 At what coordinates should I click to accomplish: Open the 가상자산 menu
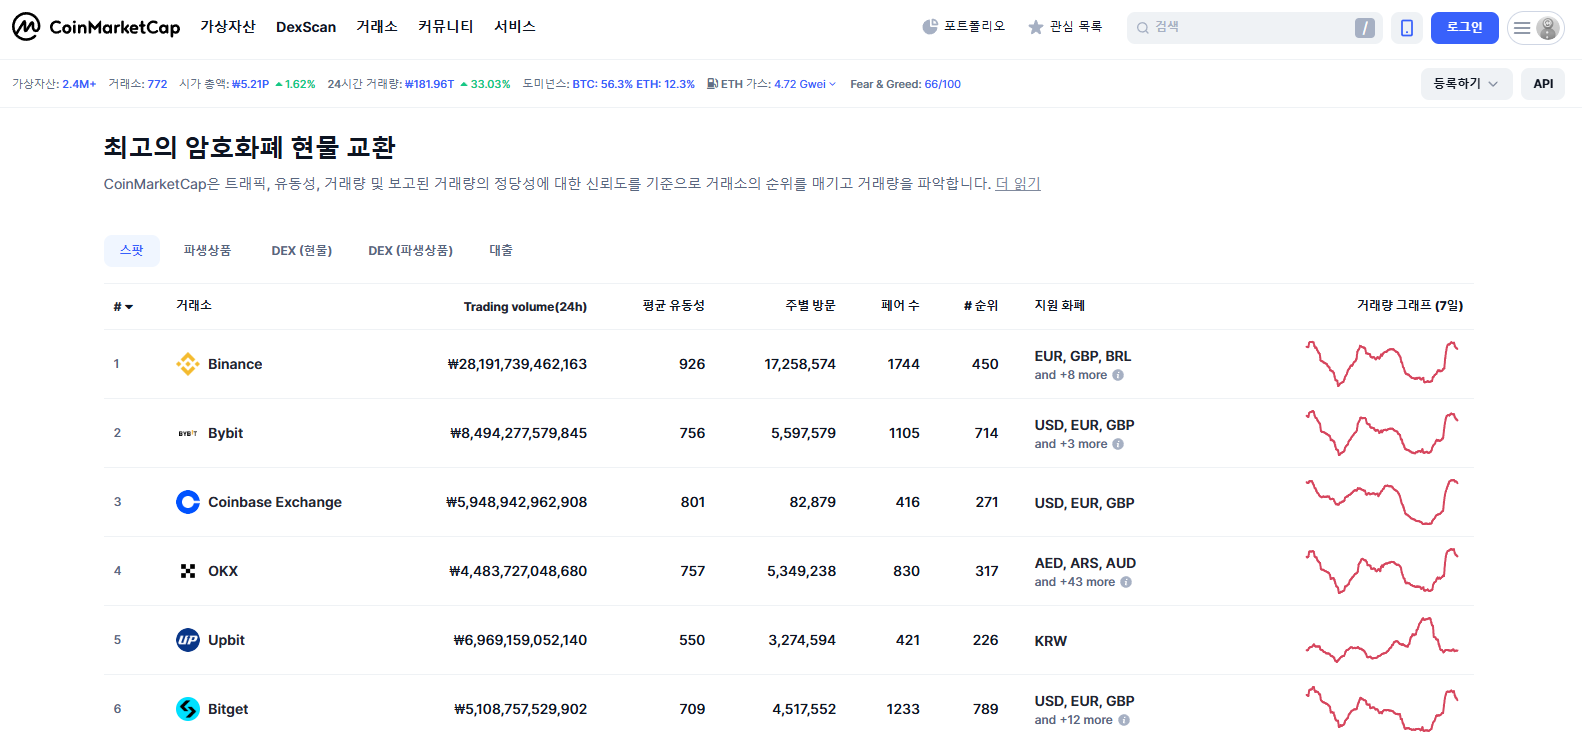coord(228,27)
